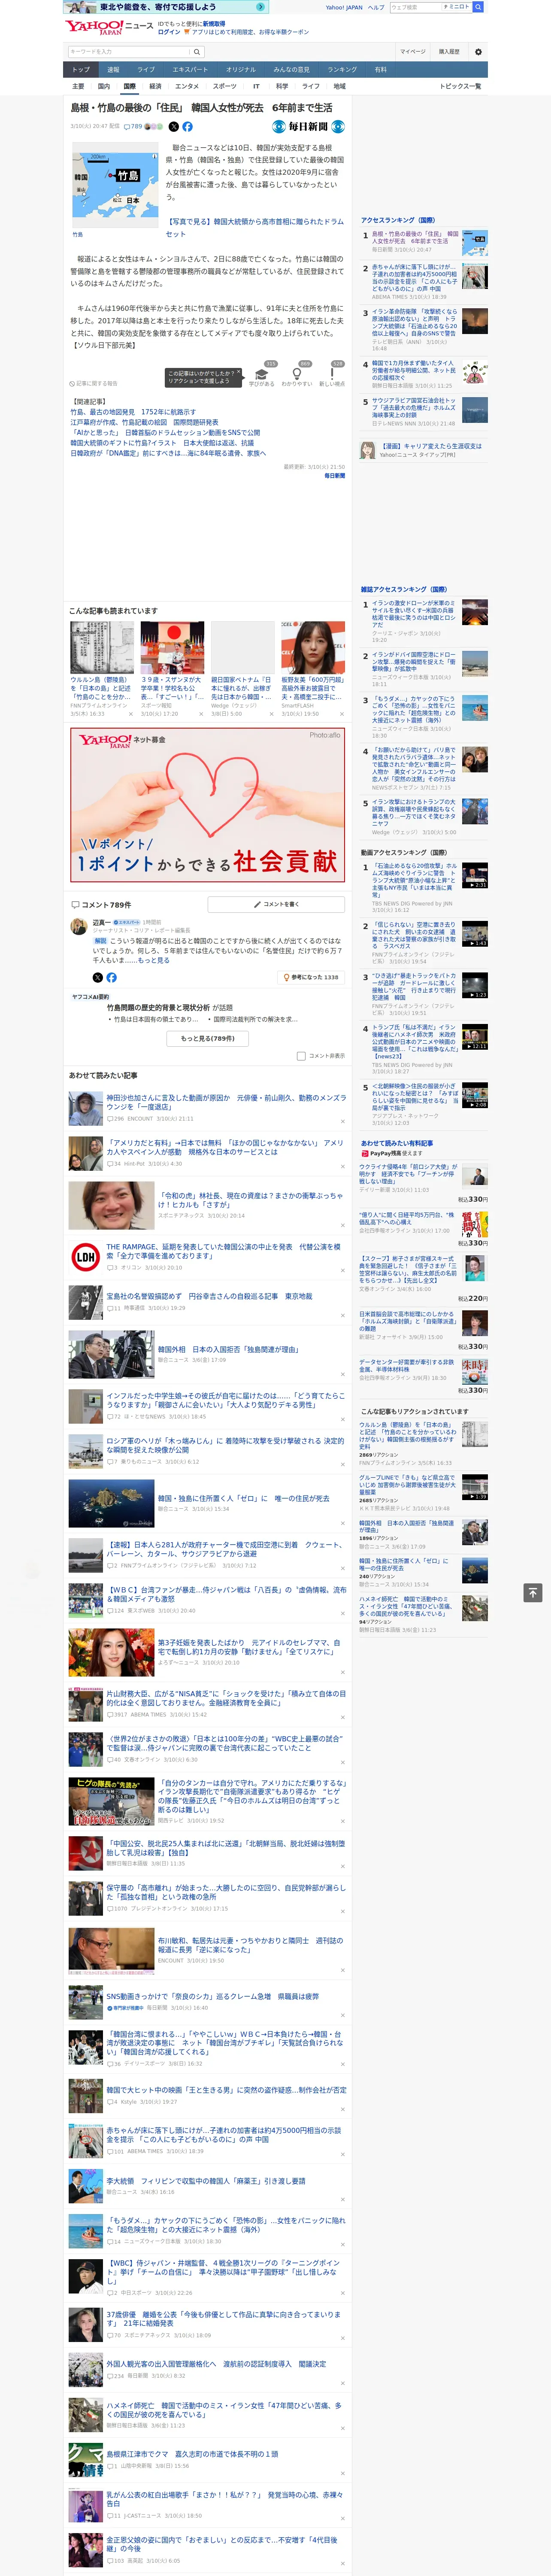Screen dimensions: 551x2576
Task: Open article 神田沙也加さんに言及した動画
Action: pyautogui.click(x=226, y=1102)
